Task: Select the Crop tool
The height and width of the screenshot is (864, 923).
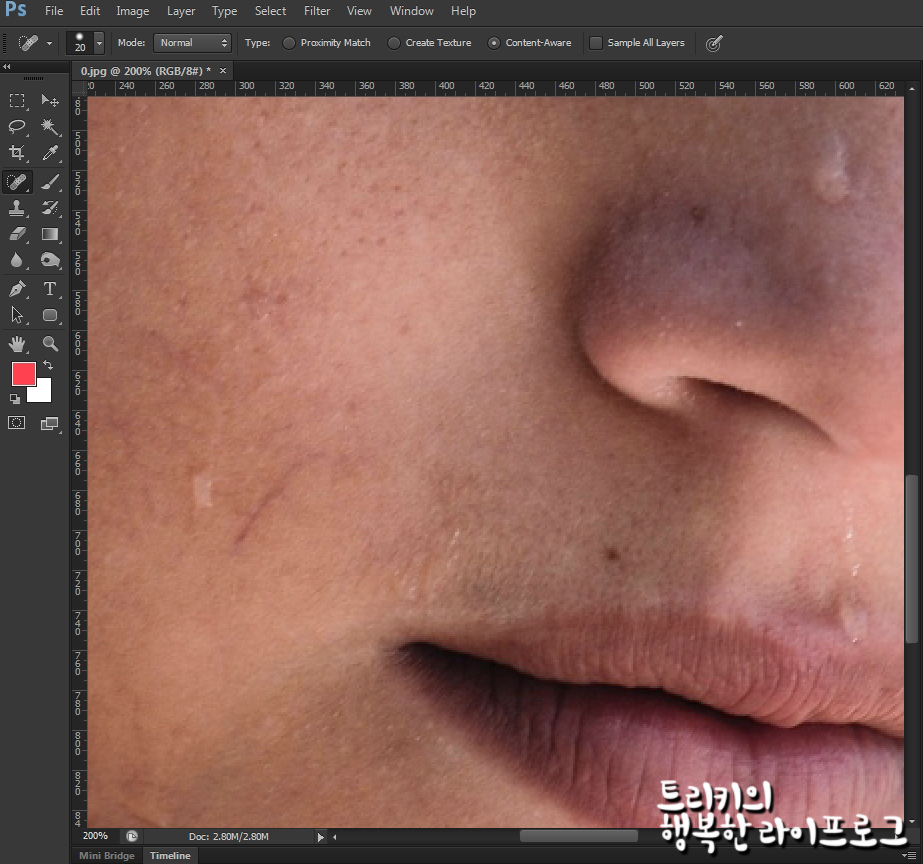Action: coord(17,153)
